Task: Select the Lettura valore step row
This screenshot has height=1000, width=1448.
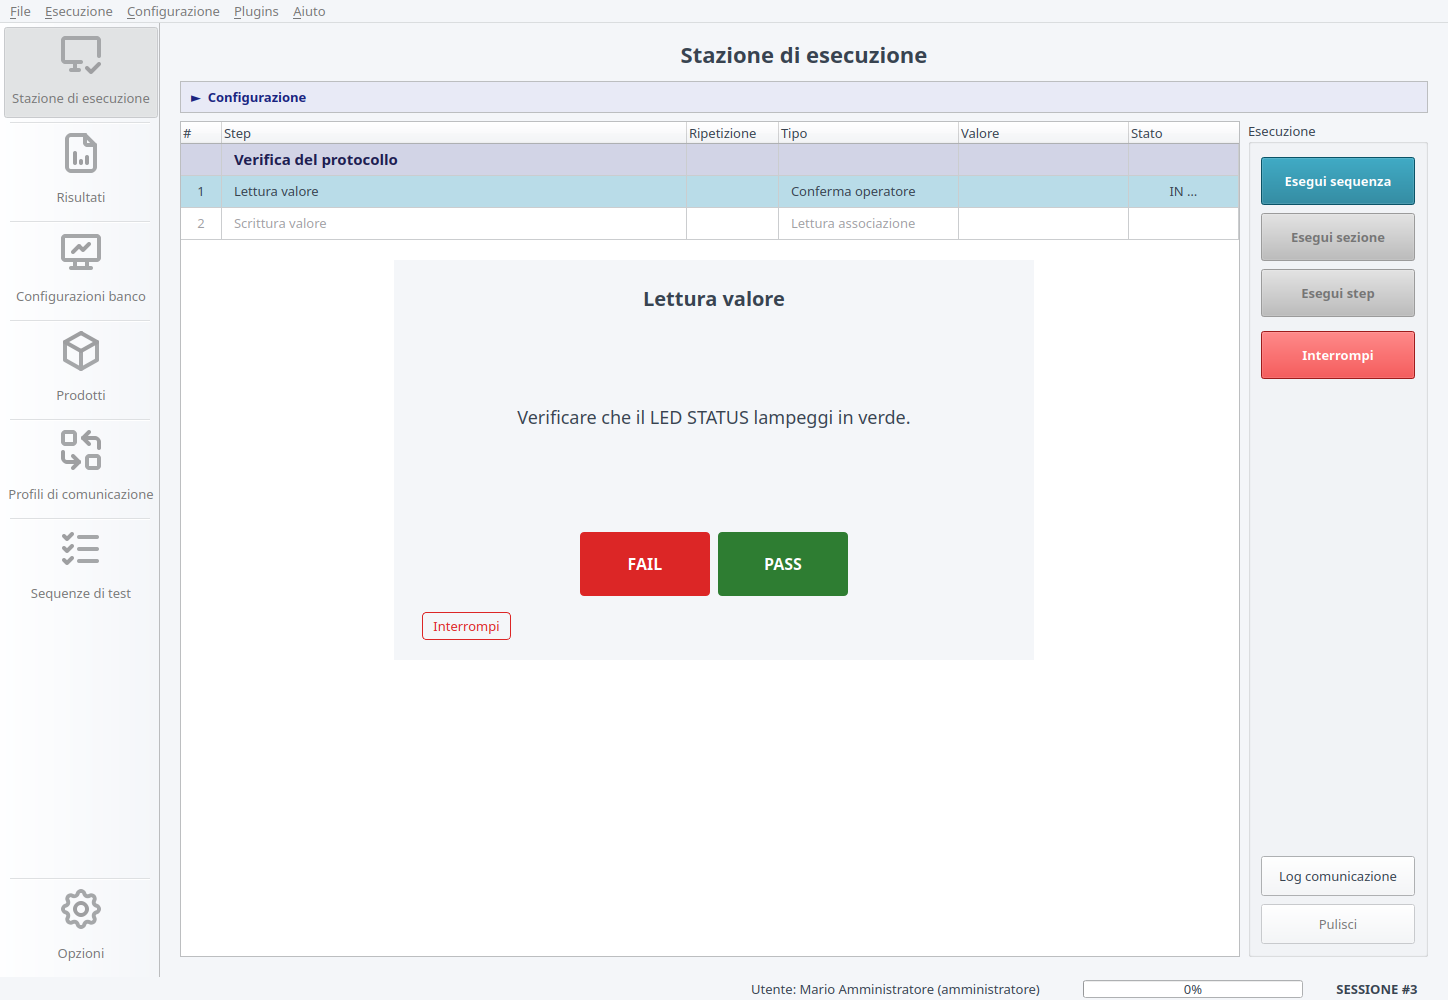Action: 710,192
